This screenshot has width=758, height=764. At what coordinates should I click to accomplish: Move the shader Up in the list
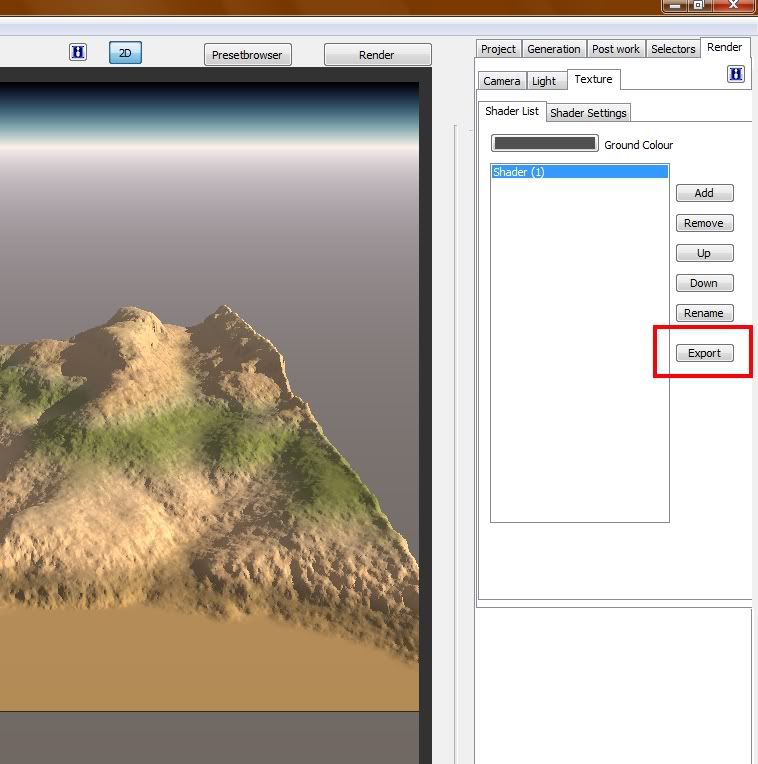704,253
